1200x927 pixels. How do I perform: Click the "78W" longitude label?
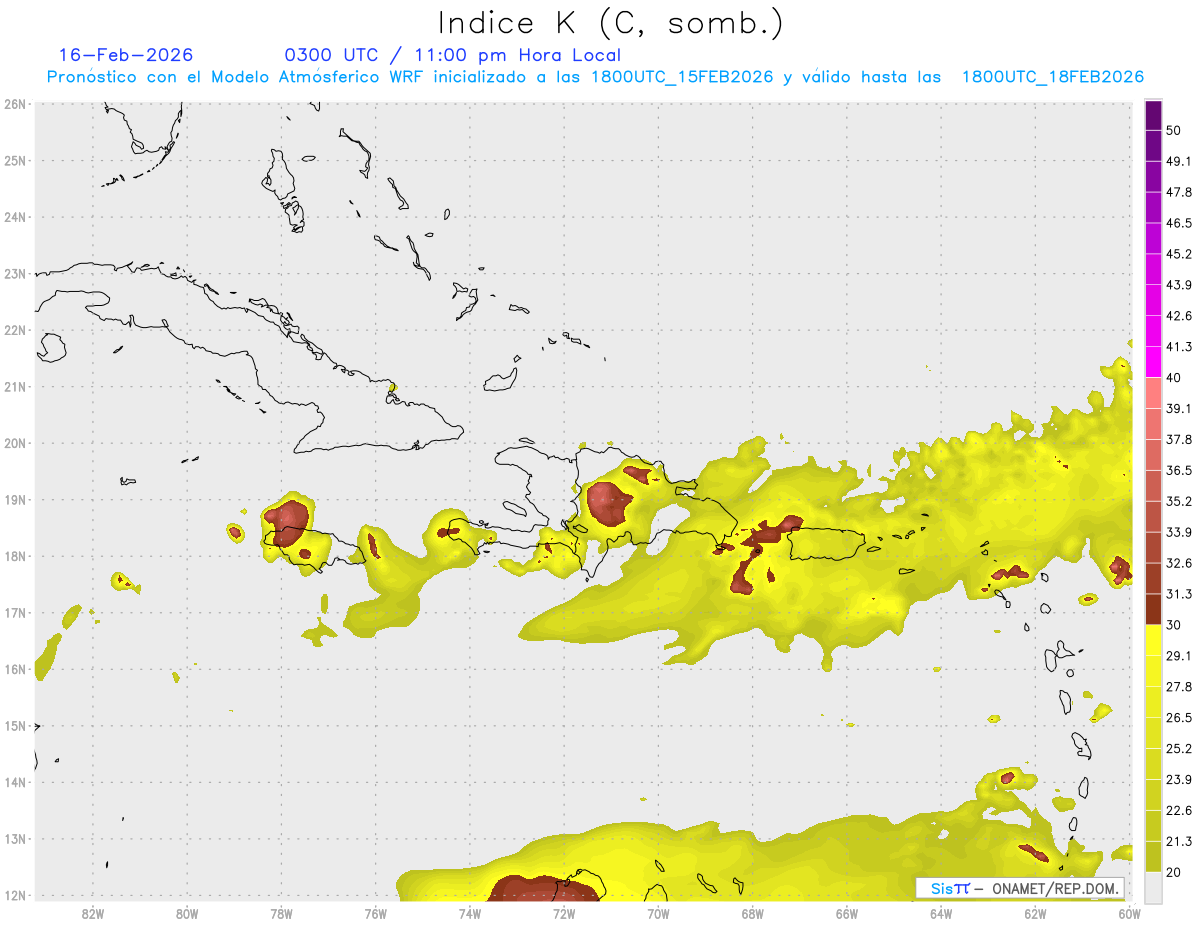tap(281, 913)
